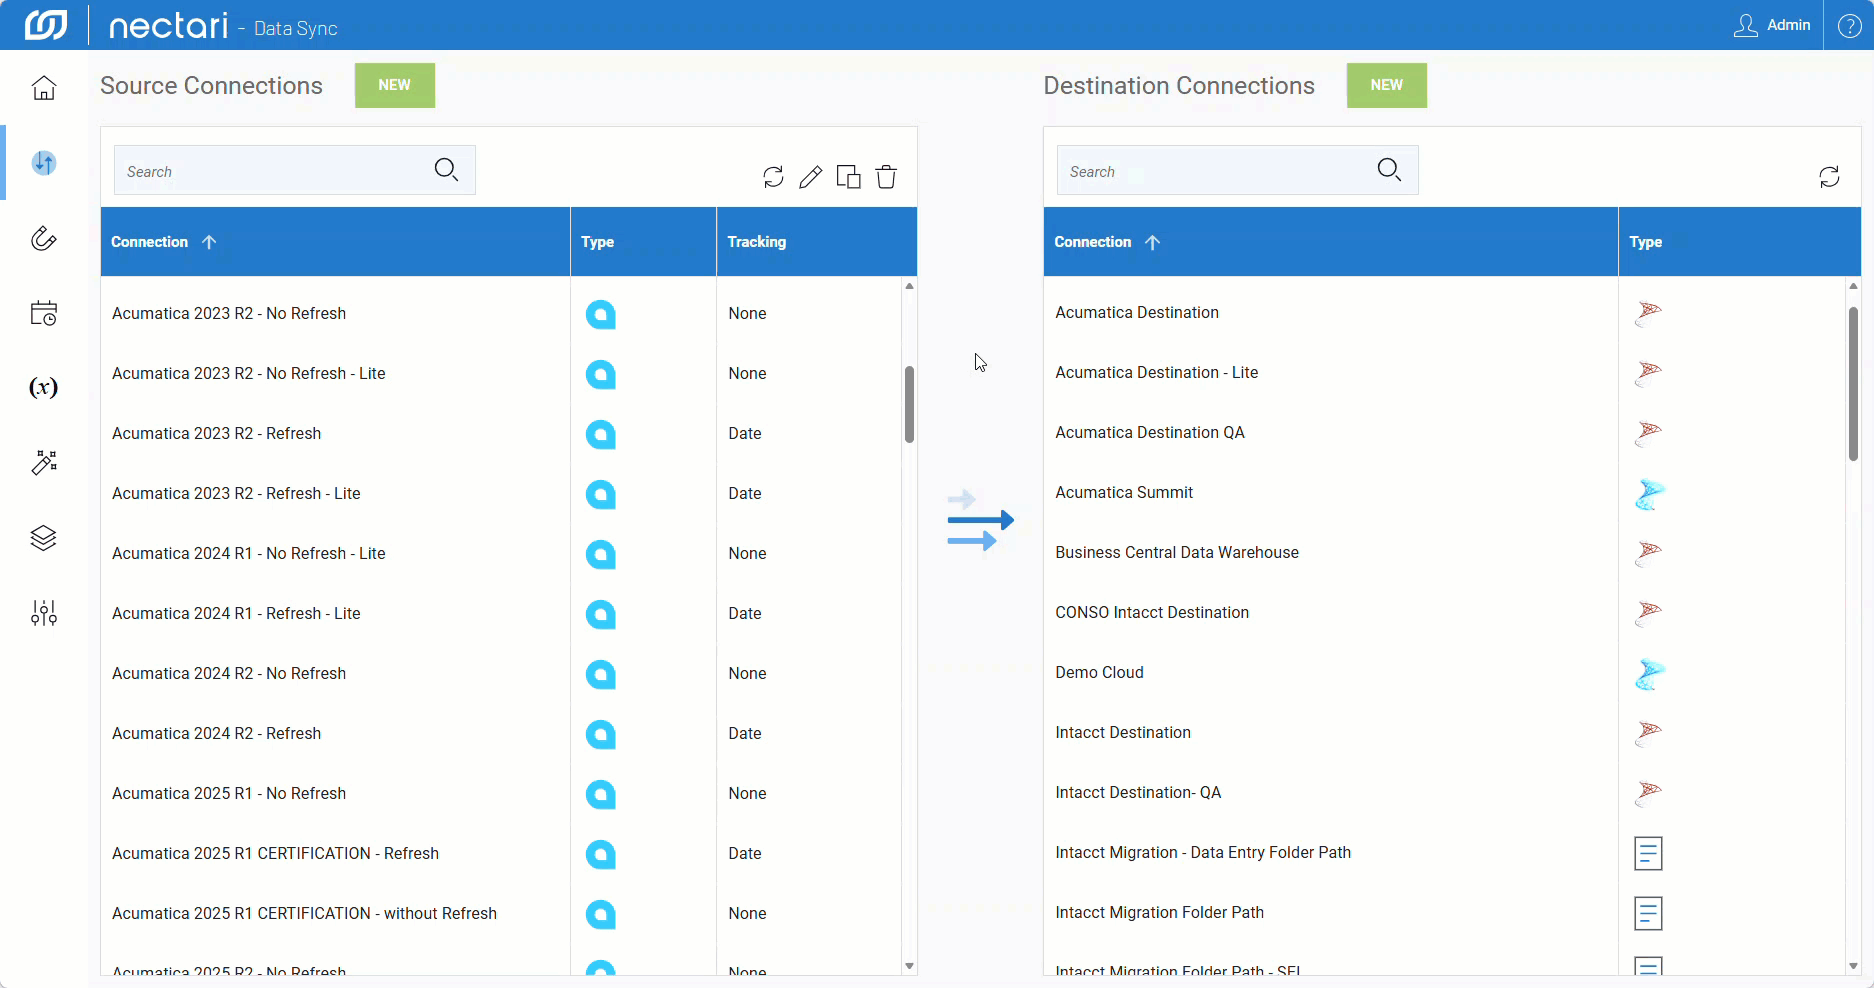Select Acumatica 2025 R1 - No Refresh row
This screenshot has width=1874, height=988.
click(x=500, y=794)
